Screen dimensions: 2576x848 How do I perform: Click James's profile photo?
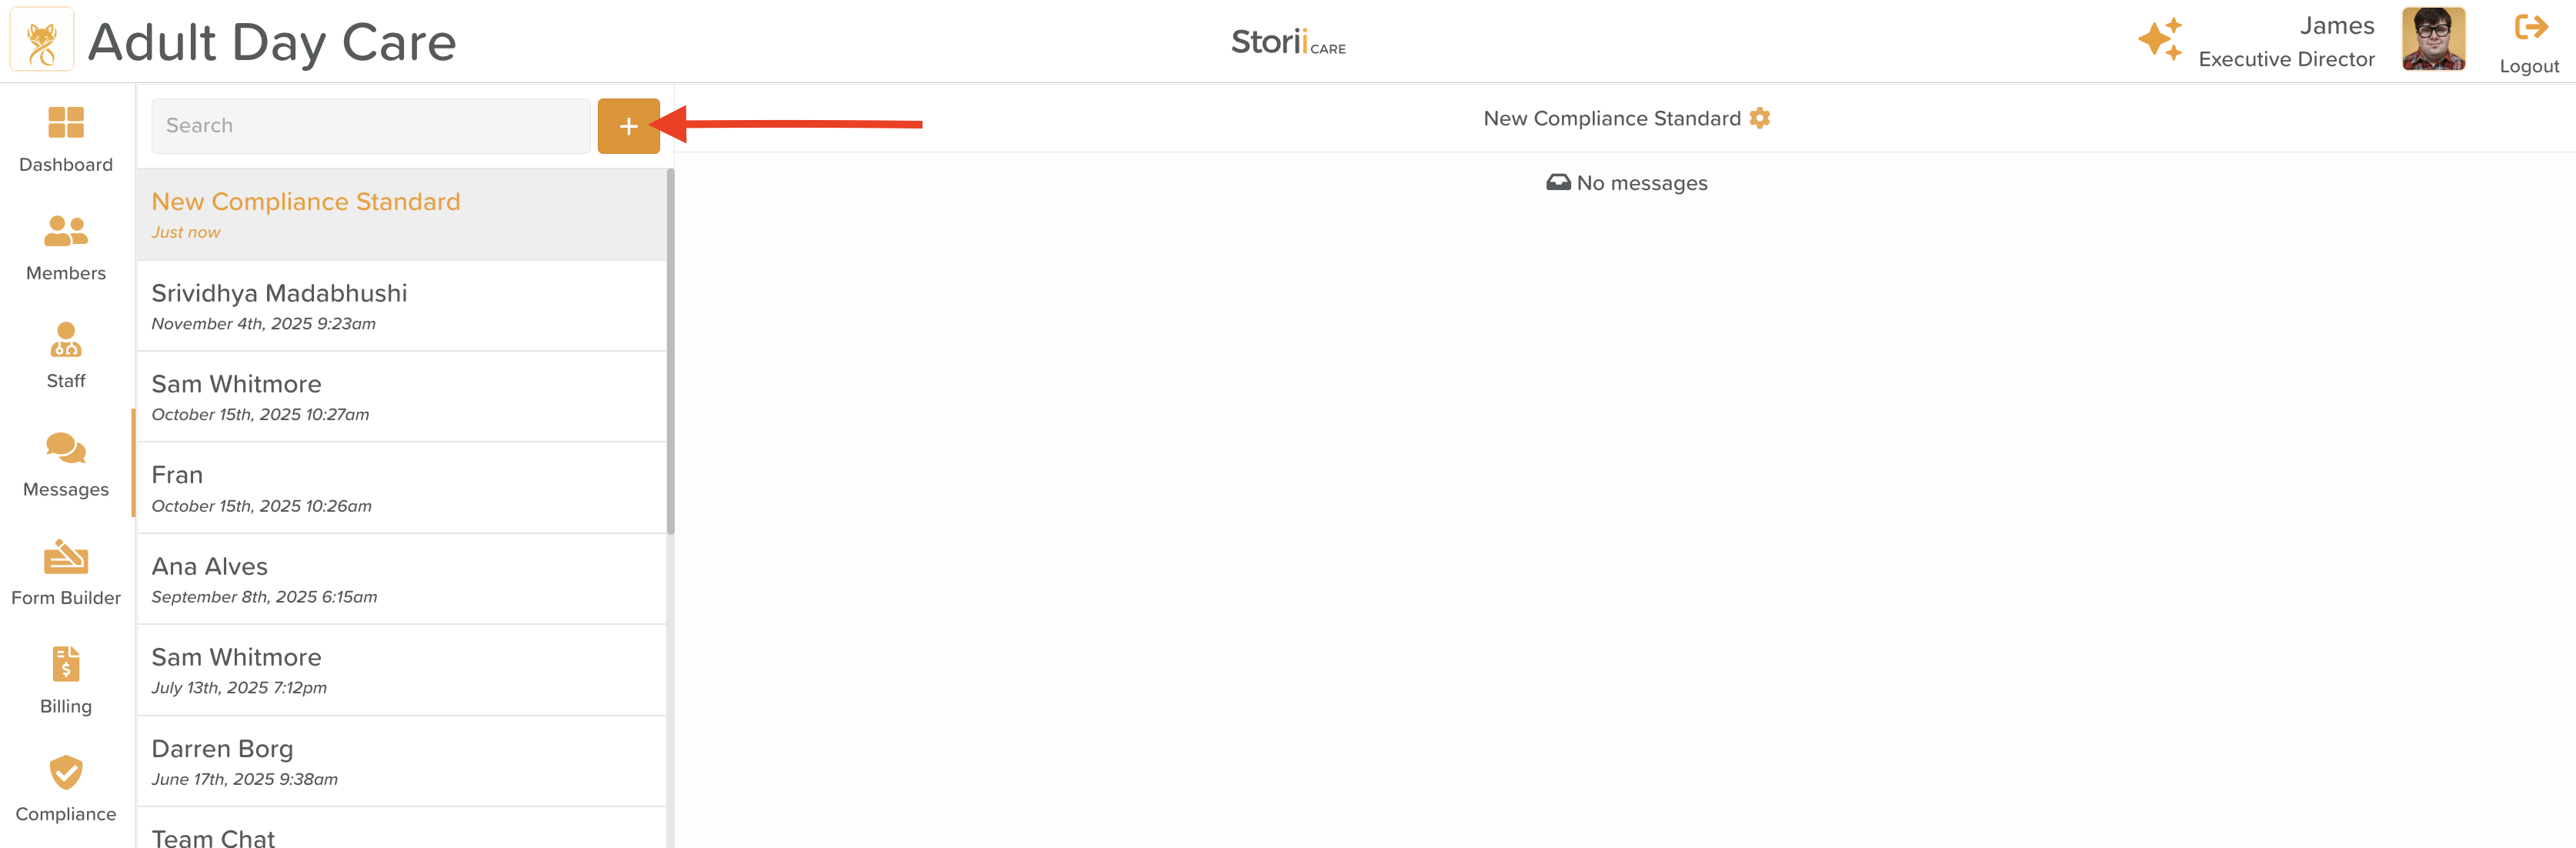click(x=2433, y=40)
